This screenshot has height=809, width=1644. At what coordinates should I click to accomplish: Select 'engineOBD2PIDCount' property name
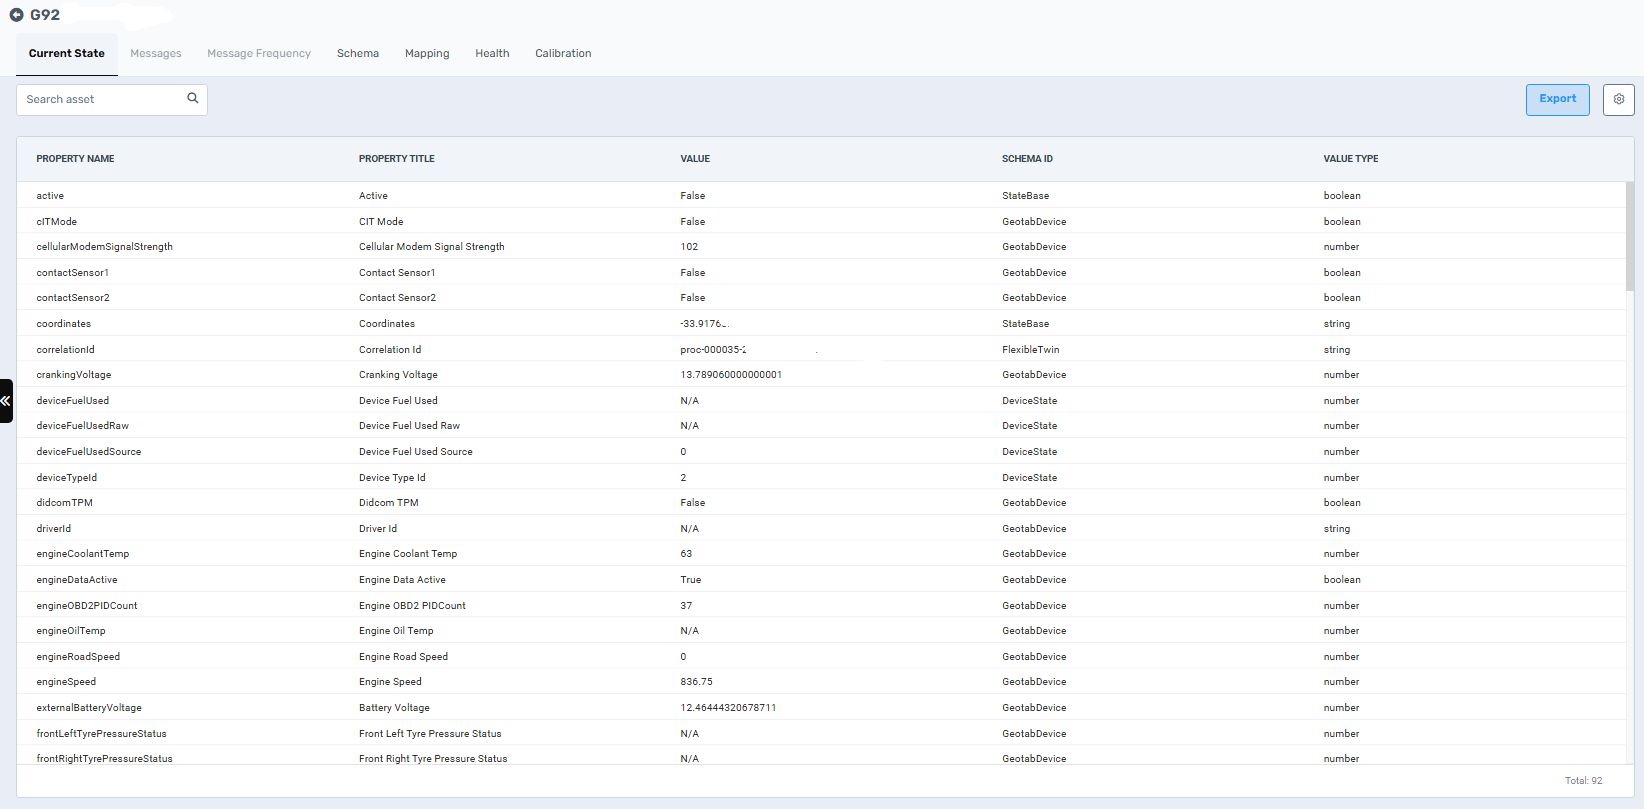pos(87,606)
